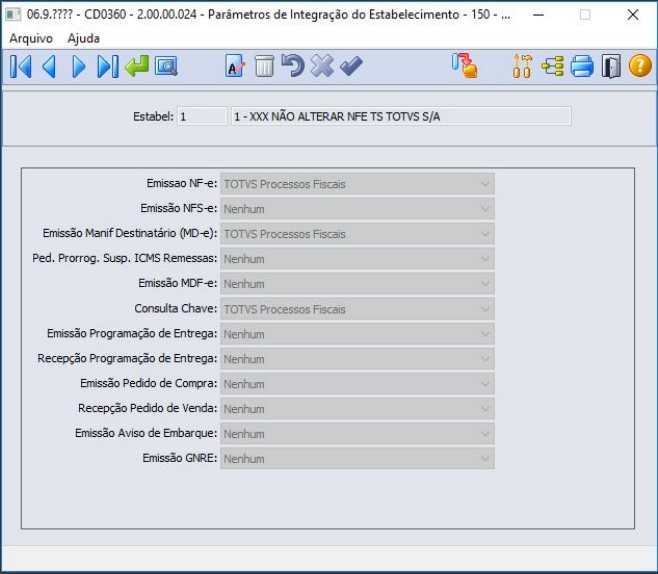
Task: Click the 'Emissão GNRE:' label
Action: tap(180, 458)
